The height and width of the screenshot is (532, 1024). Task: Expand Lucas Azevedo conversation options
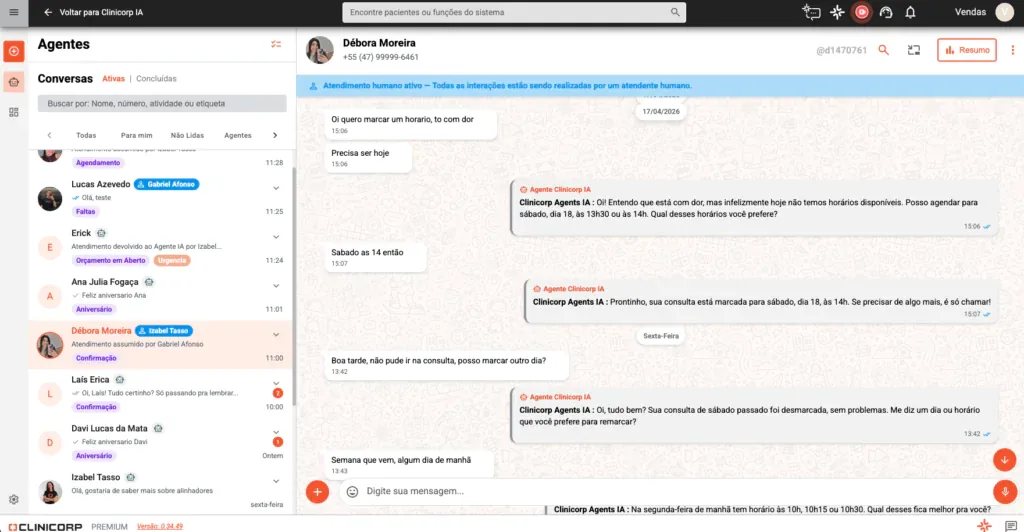(x=276, y=188)
